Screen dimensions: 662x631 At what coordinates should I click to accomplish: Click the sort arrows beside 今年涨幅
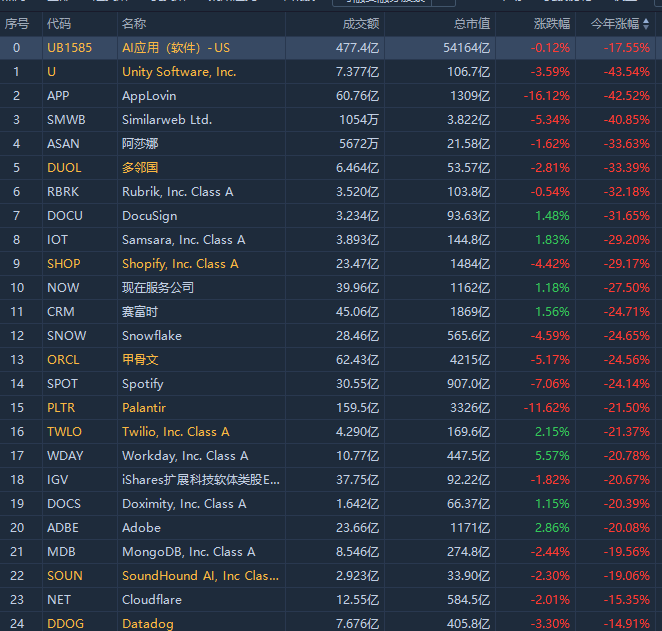(x=646, y=24)
